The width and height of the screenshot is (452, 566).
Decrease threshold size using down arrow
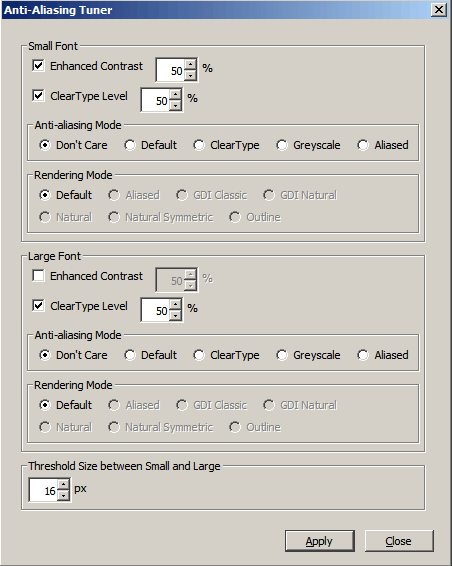(63, 495)
